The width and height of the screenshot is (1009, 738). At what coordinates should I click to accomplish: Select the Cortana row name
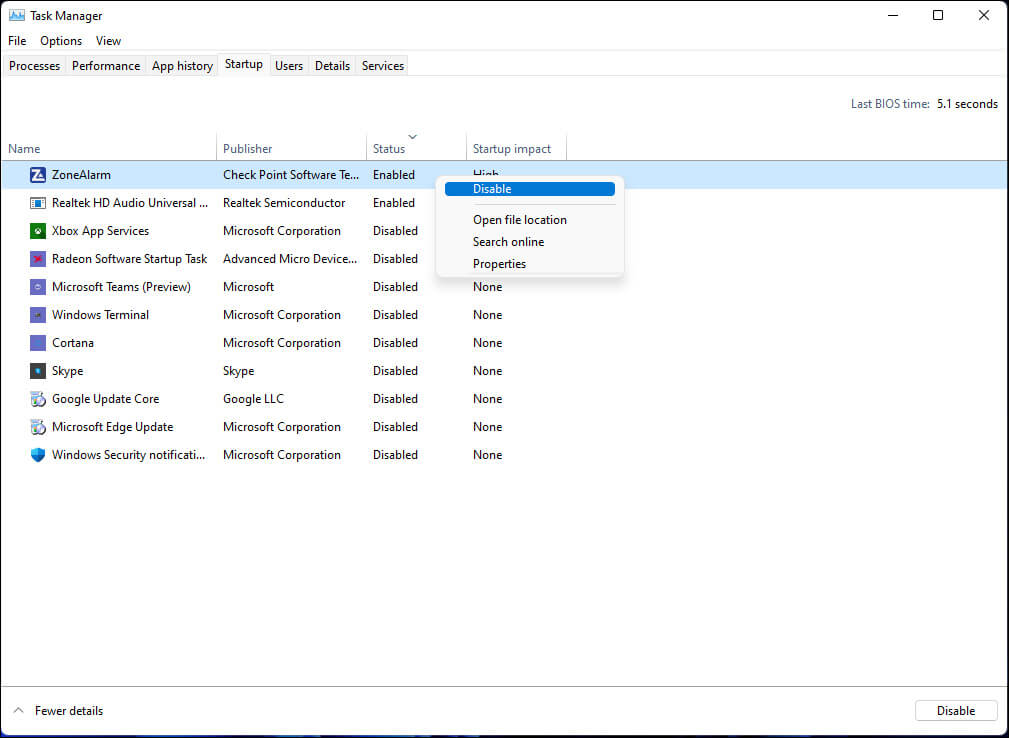(73, 343)
